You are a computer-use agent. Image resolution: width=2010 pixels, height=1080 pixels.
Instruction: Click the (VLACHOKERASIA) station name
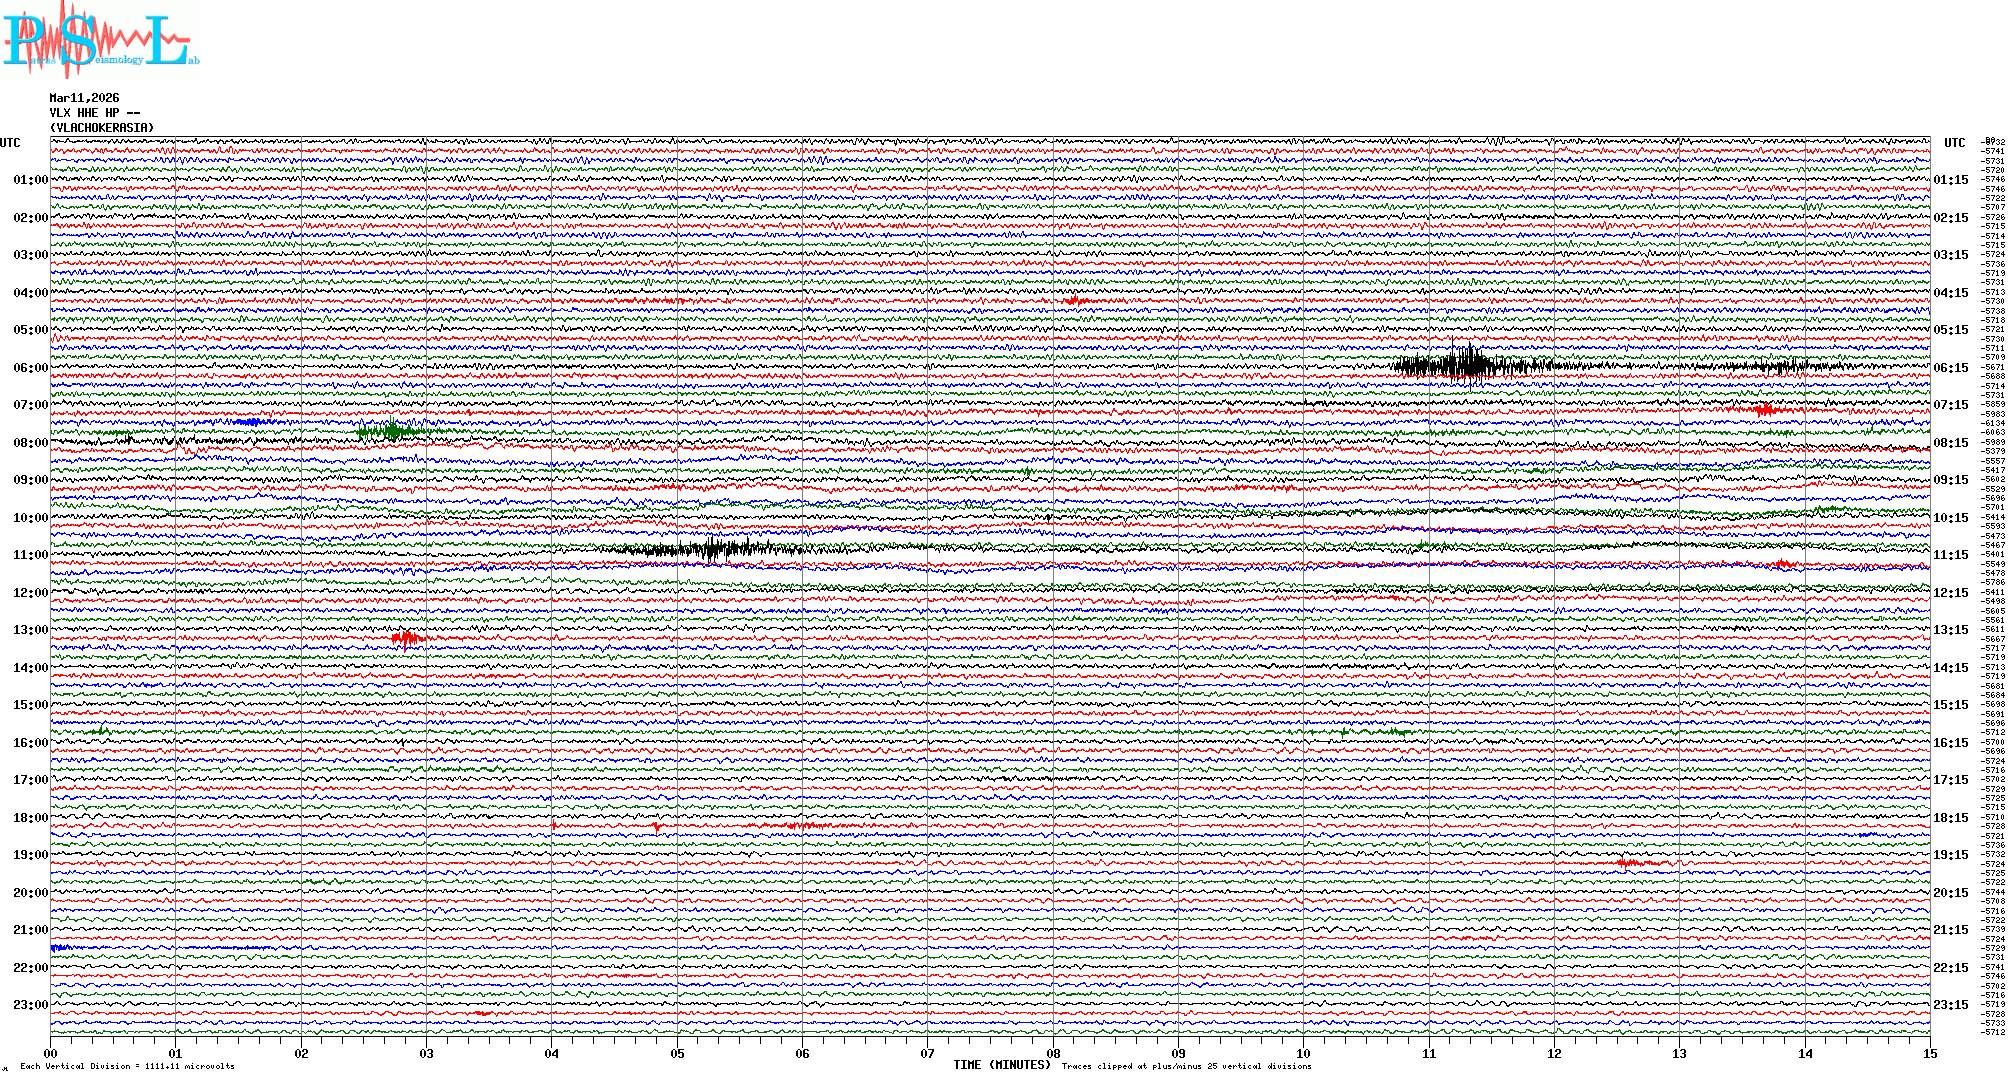point(102,128)
